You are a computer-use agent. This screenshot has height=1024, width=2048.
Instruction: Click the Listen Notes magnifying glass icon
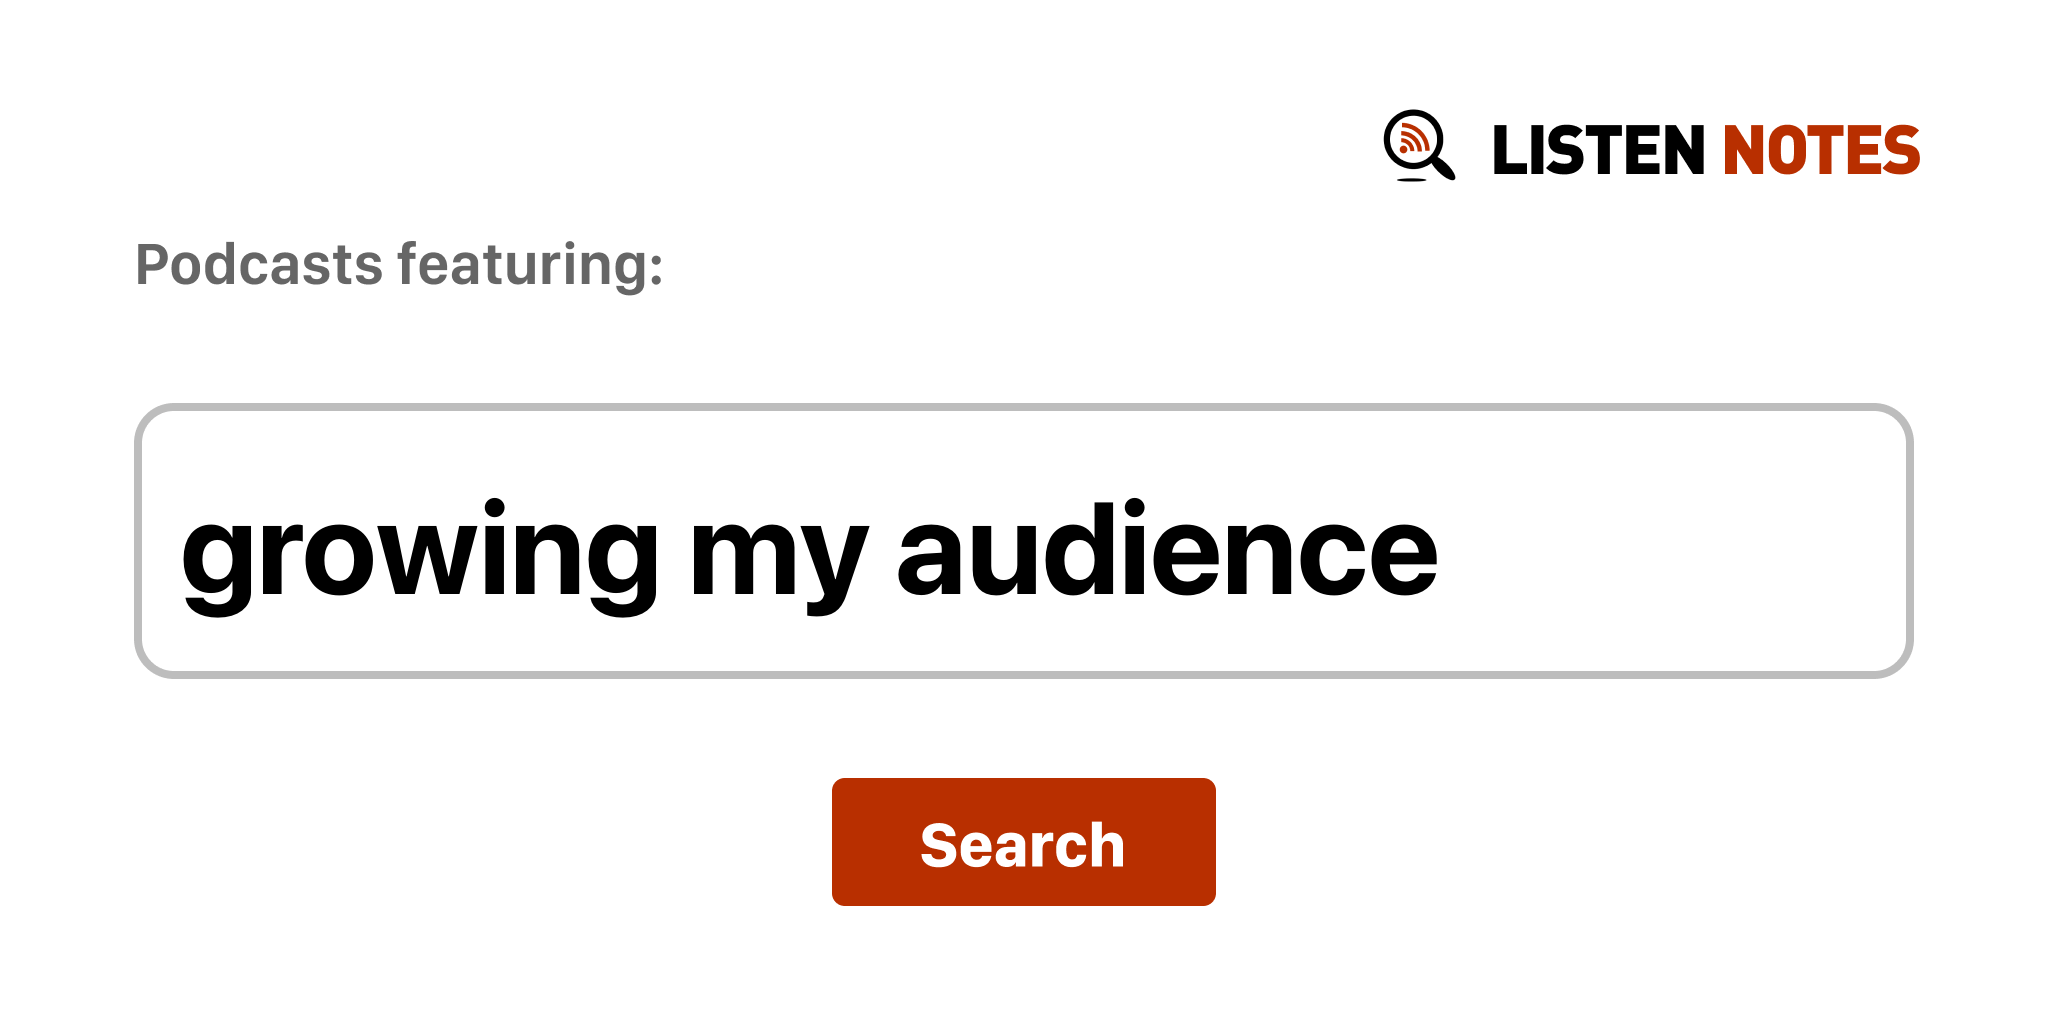click(1418, 146)
